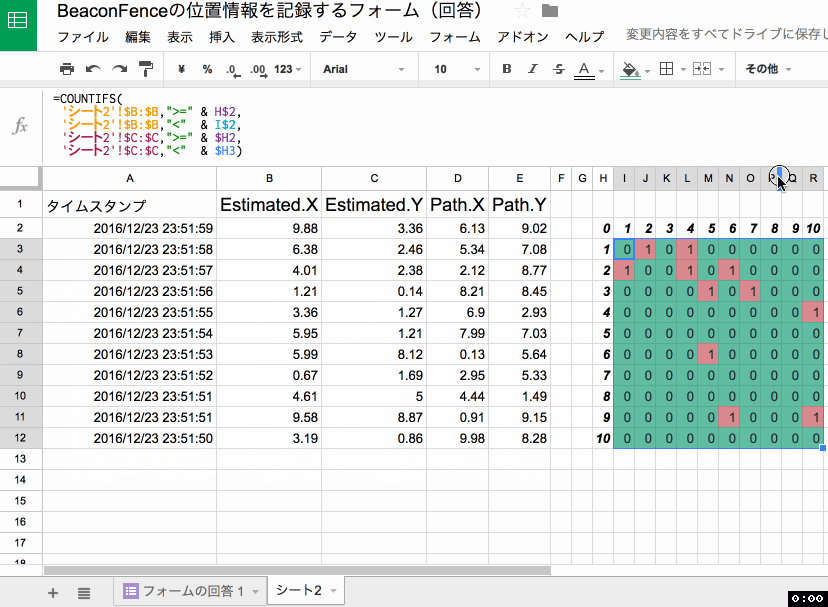Select the paint format tool

click(x=146, y=69)
